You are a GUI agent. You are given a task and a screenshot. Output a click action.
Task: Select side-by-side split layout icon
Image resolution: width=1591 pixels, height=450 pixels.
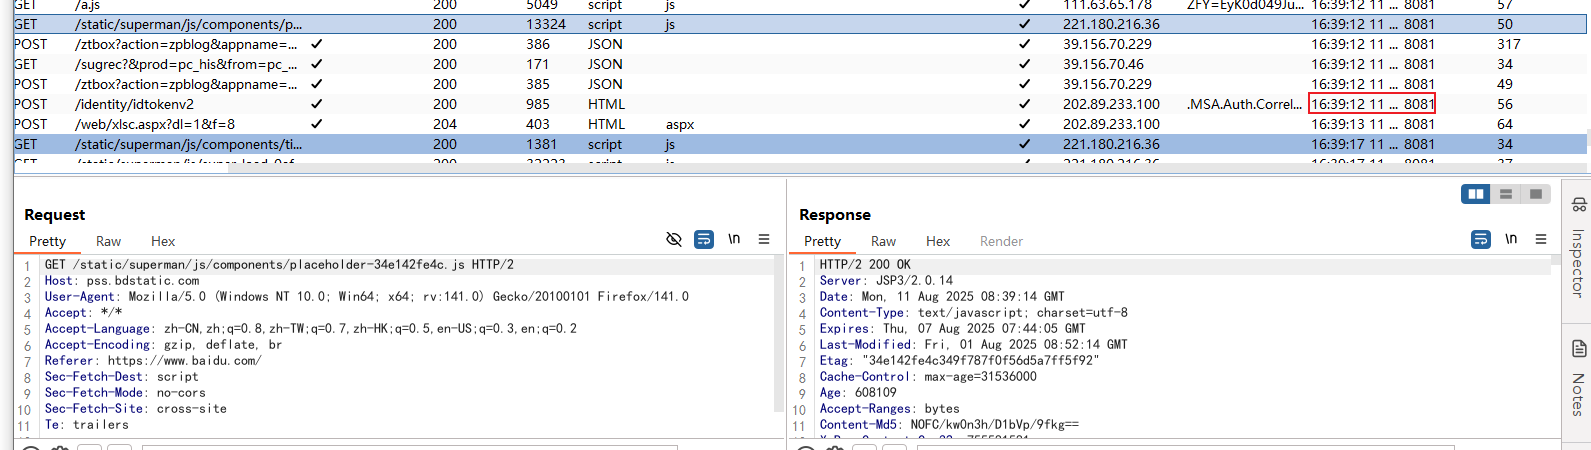tap(1475, 194)
